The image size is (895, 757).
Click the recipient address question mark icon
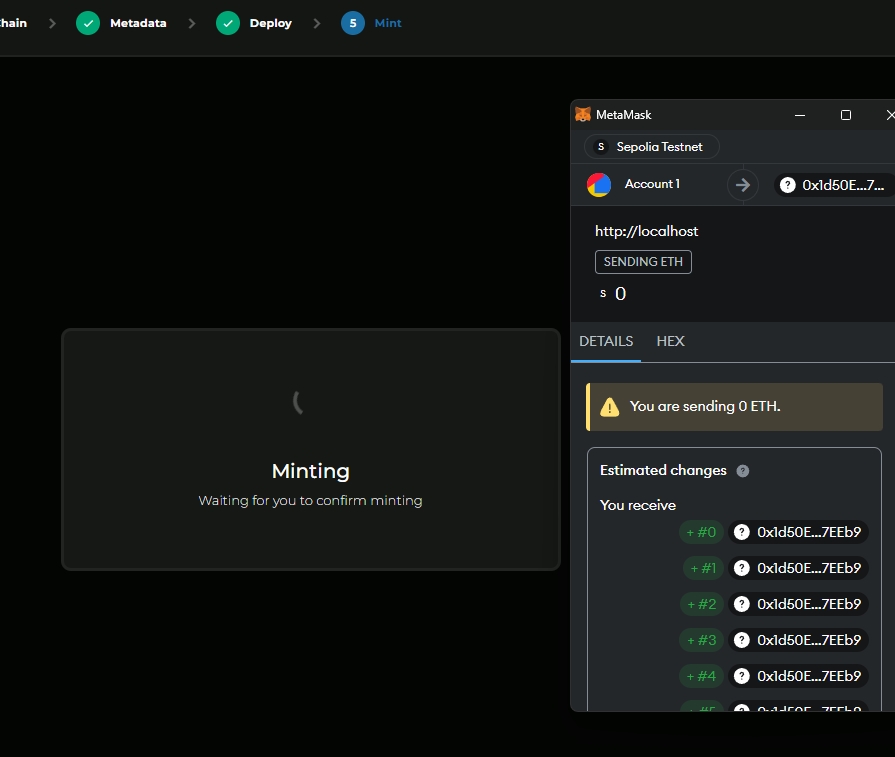(x=788, y=185)
